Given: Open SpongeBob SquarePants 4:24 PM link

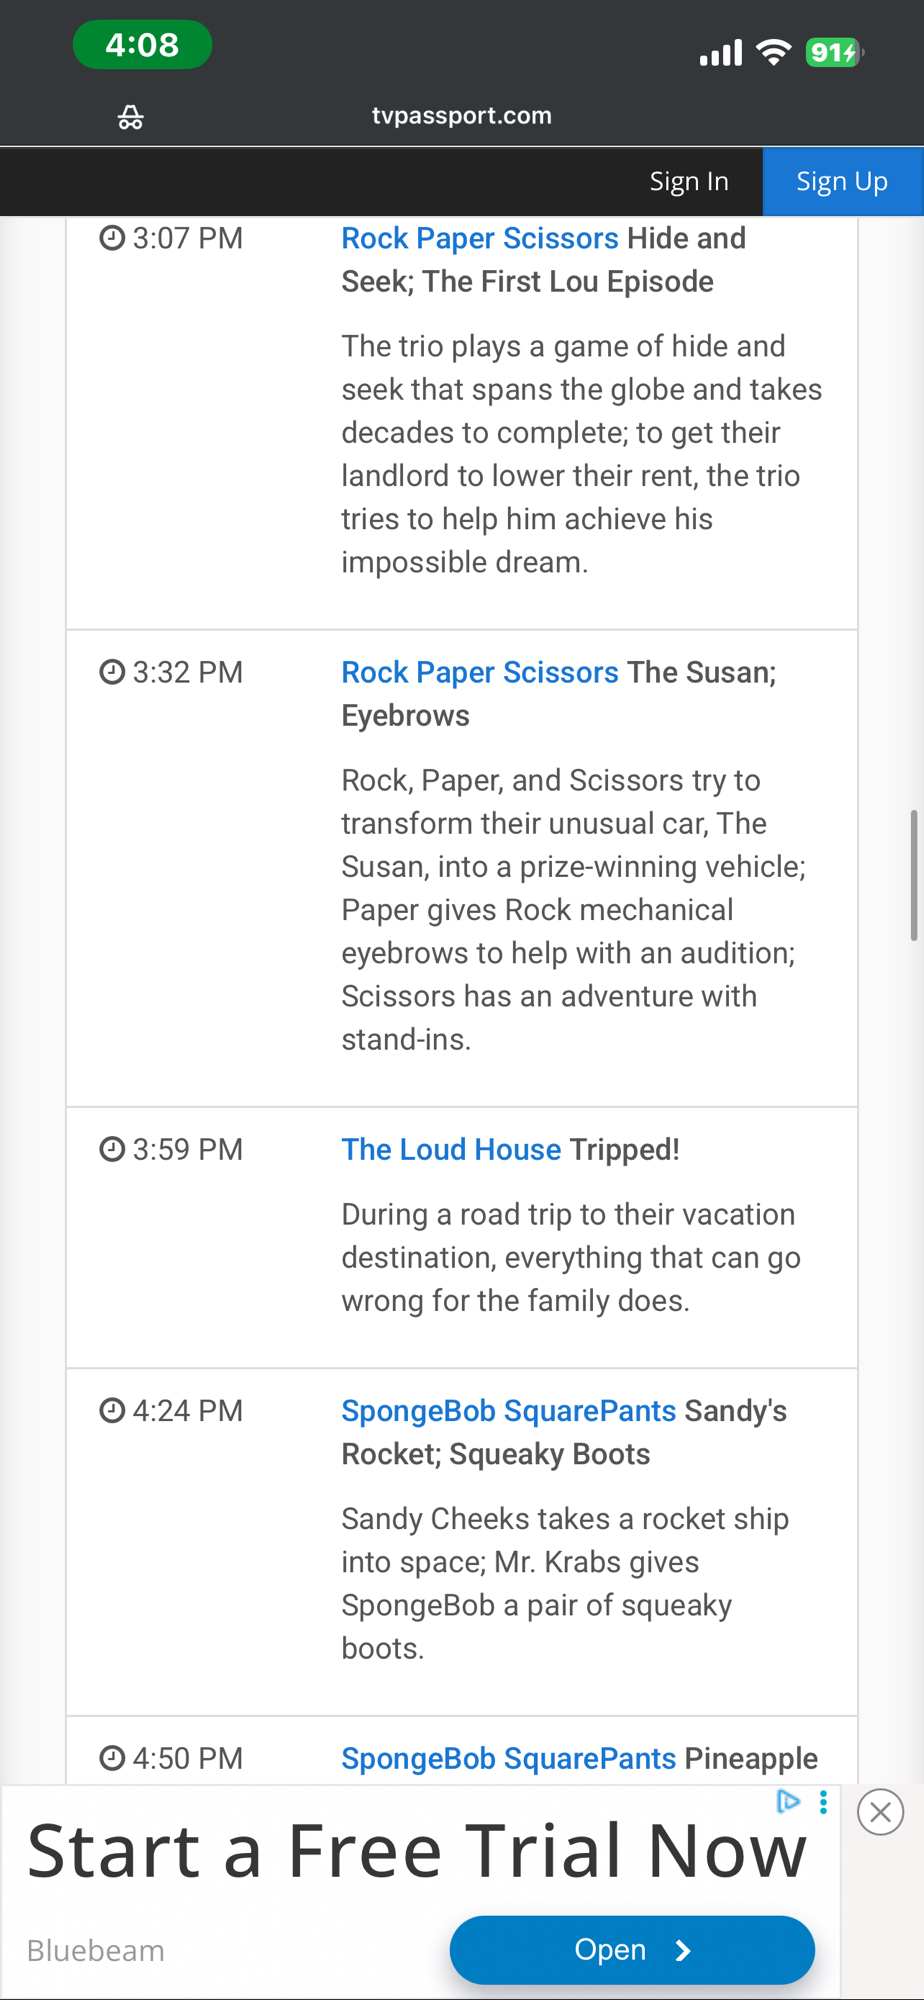Looking at the screenshot, I should pyautogui.click(x=508, y=1410).
